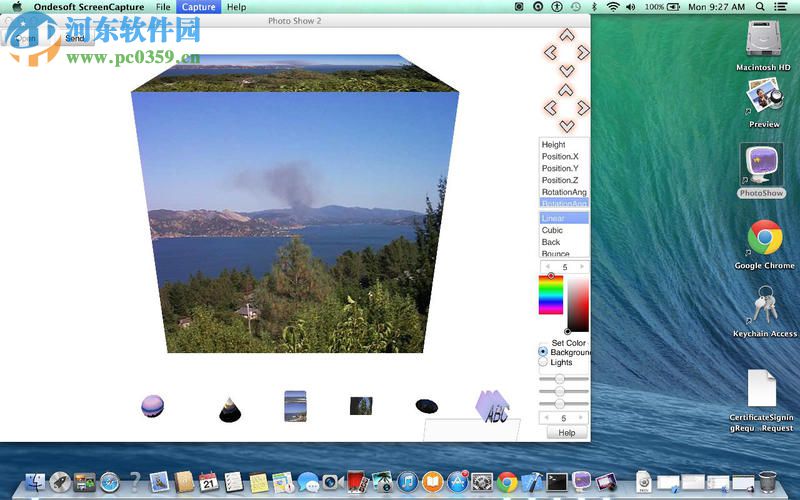This screenshot has height=500, width=800.
Task: Select Position.X in the property list
Action: 564,157
